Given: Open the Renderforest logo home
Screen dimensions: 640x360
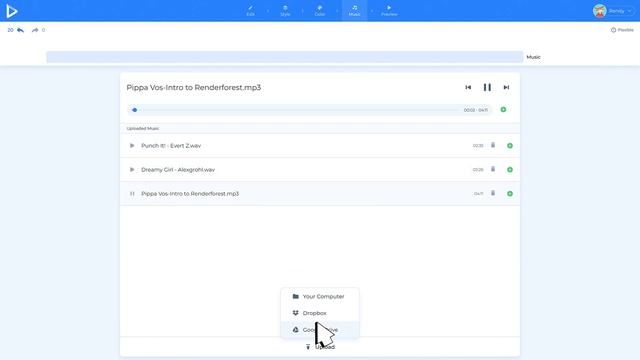Looking at the screenshot, I should 12,11.
